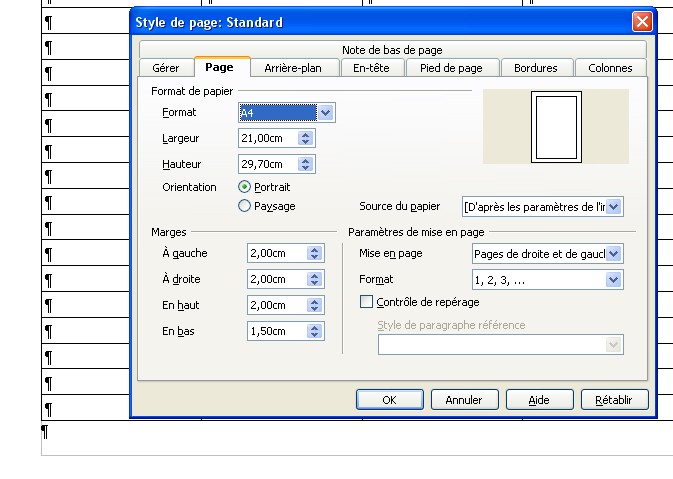Switch to Pied de page tab

(x=451, y=68)
